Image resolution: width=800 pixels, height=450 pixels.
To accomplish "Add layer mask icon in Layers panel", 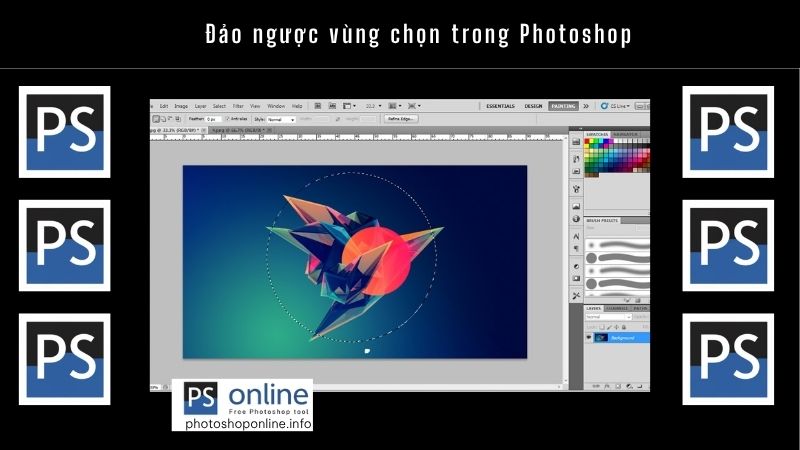I will click(618, 387).
